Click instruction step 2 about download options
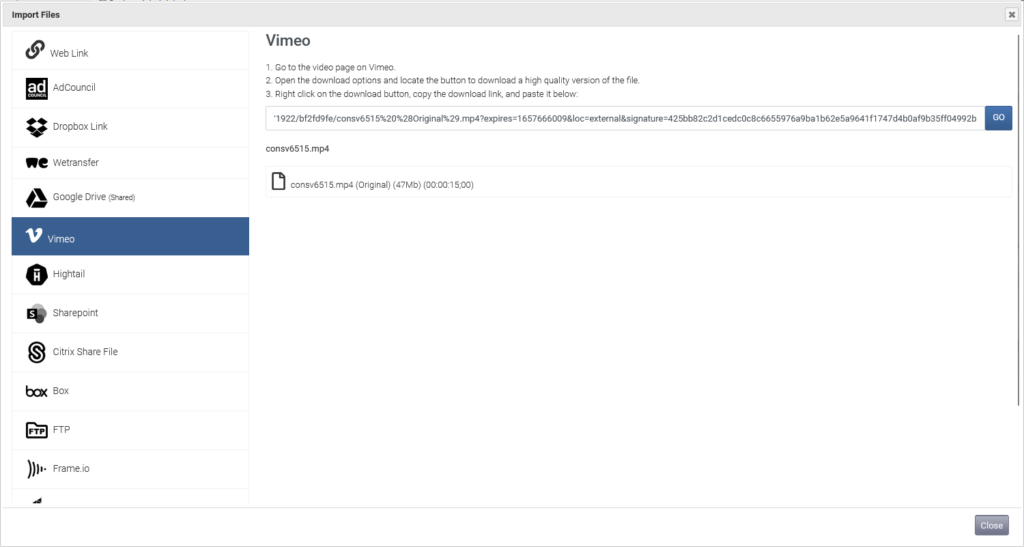This screenshot has width=1024, height=547. [453, 80]
